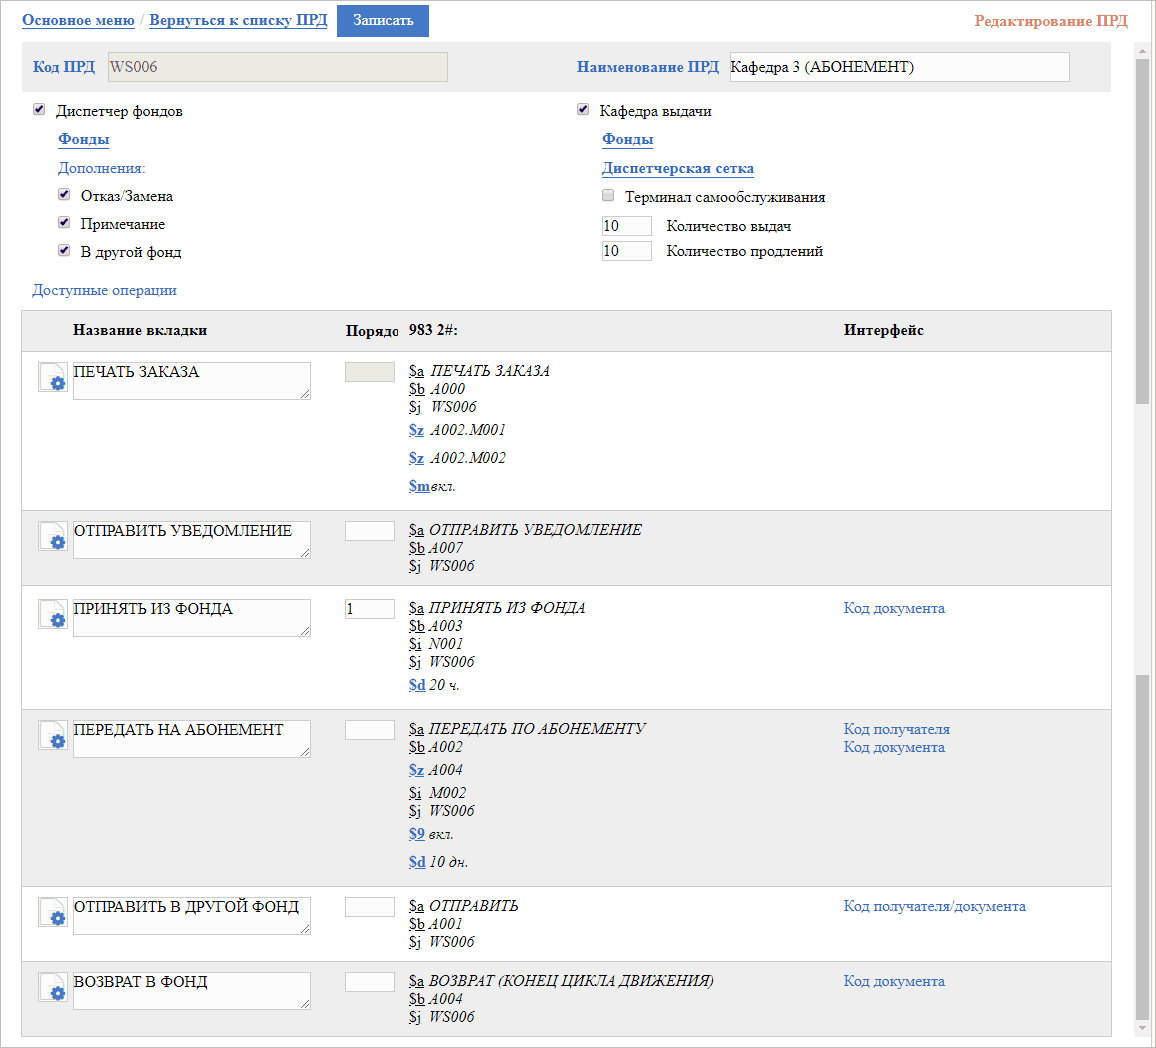Click settings icon beside ПЕЧАТЬ ЗАКАЗА row
The image size is (1156, 1048).
coord(53,378)
